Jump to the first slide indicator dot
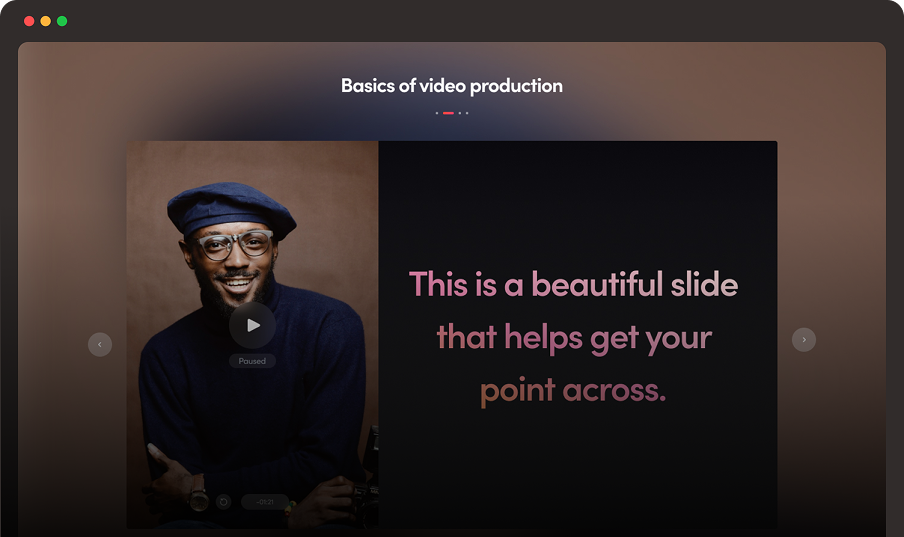 (x=437, y=113)
